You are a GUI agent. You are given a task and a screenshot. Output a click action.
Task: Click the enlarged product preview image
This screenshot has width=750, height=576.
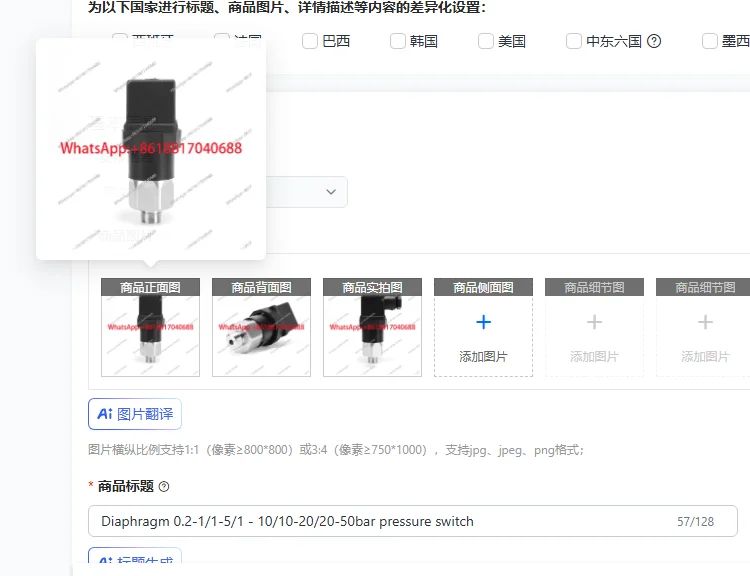[151, 149]
